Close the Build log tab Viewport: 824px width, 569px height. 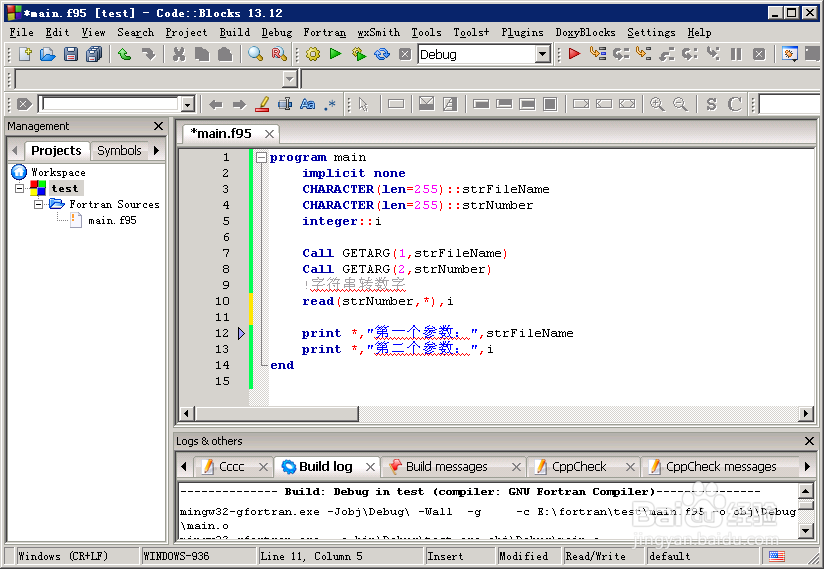tap(370, 467)
